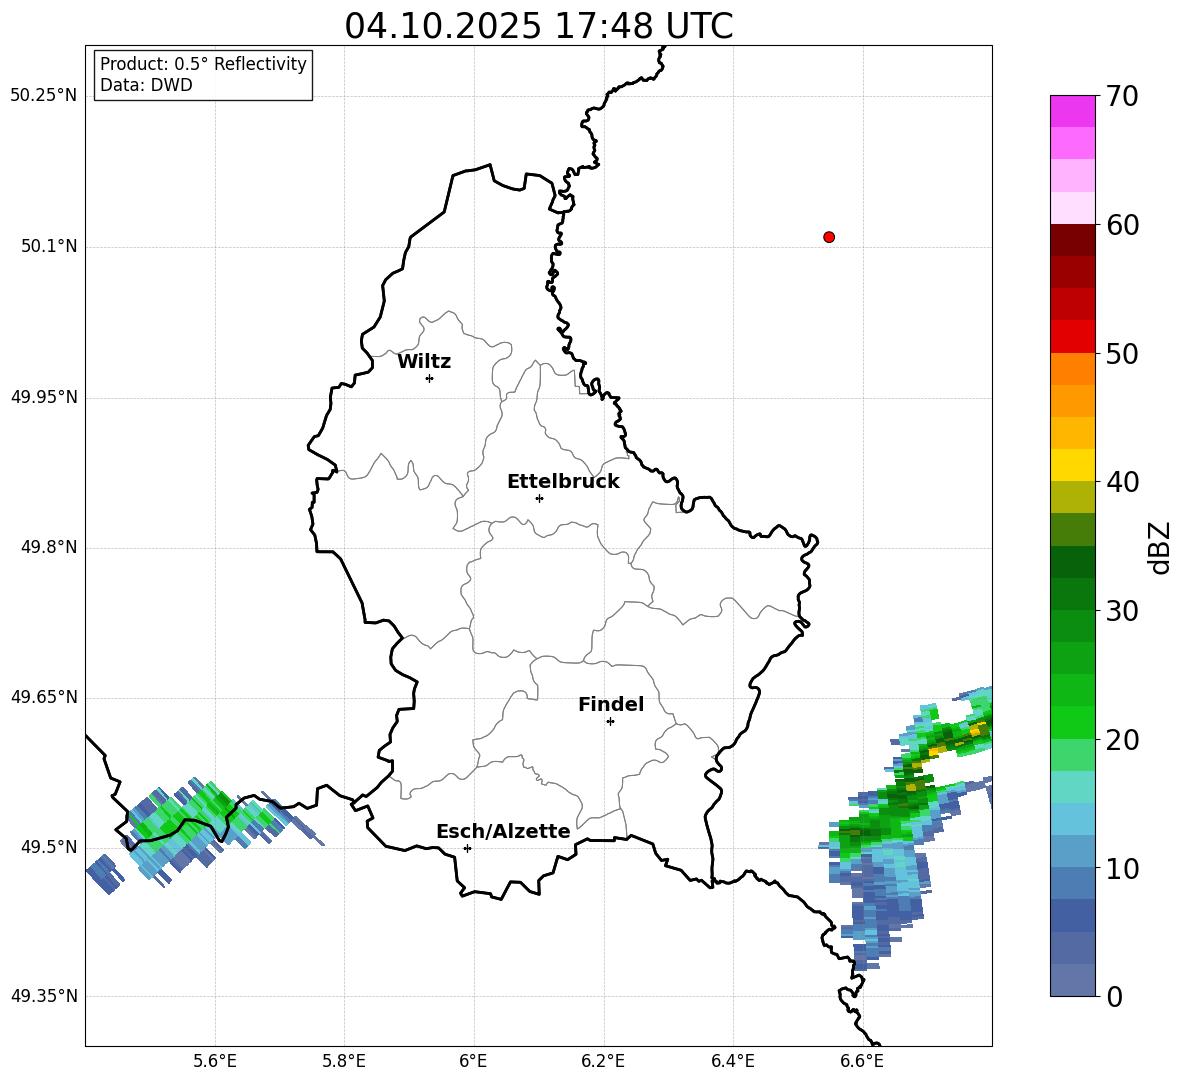
Task: Click the 'Data: DWD' label
Action: pyautogui.click(x=146, y=85)
